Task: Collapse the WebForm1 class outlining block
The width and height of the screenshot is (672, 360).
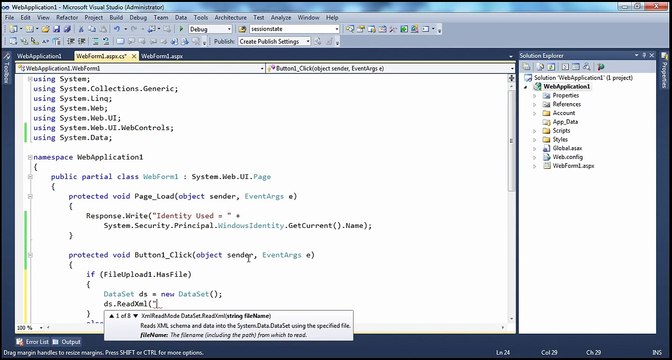Action: (30, 177)
